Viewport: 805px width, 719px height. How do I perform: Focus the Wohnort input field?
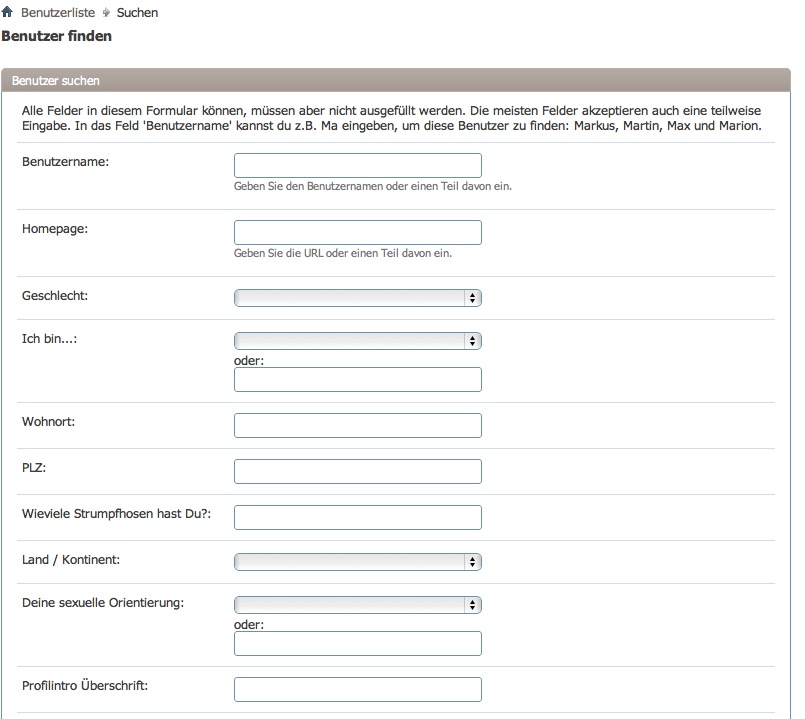coord(358,425)
